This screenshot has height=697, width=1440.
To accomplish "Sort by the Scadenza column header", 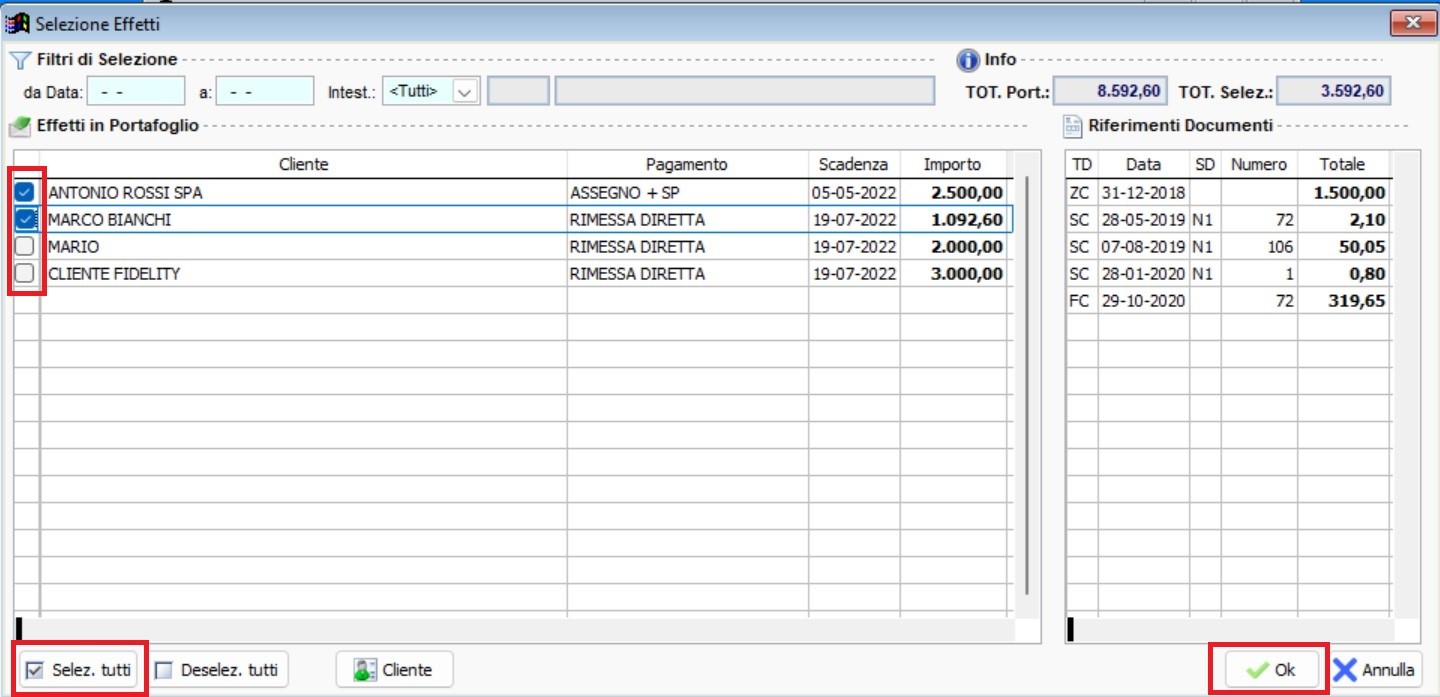I will coord(852,164).
